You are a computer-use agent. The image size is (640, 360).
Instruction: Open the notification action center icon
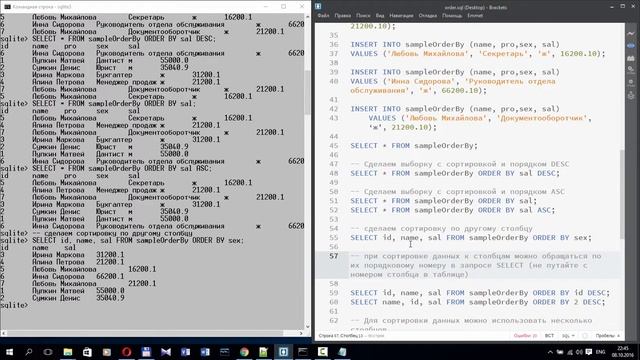point(589,352)
